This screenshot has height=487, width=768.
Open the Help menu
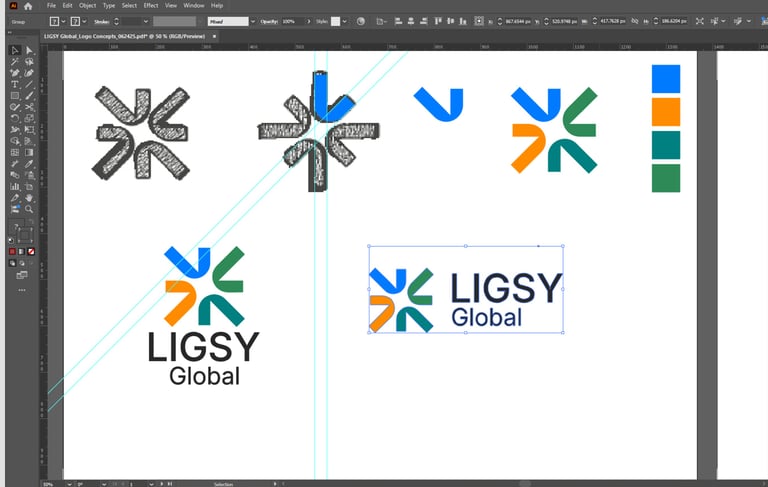(x=217, y=6)
